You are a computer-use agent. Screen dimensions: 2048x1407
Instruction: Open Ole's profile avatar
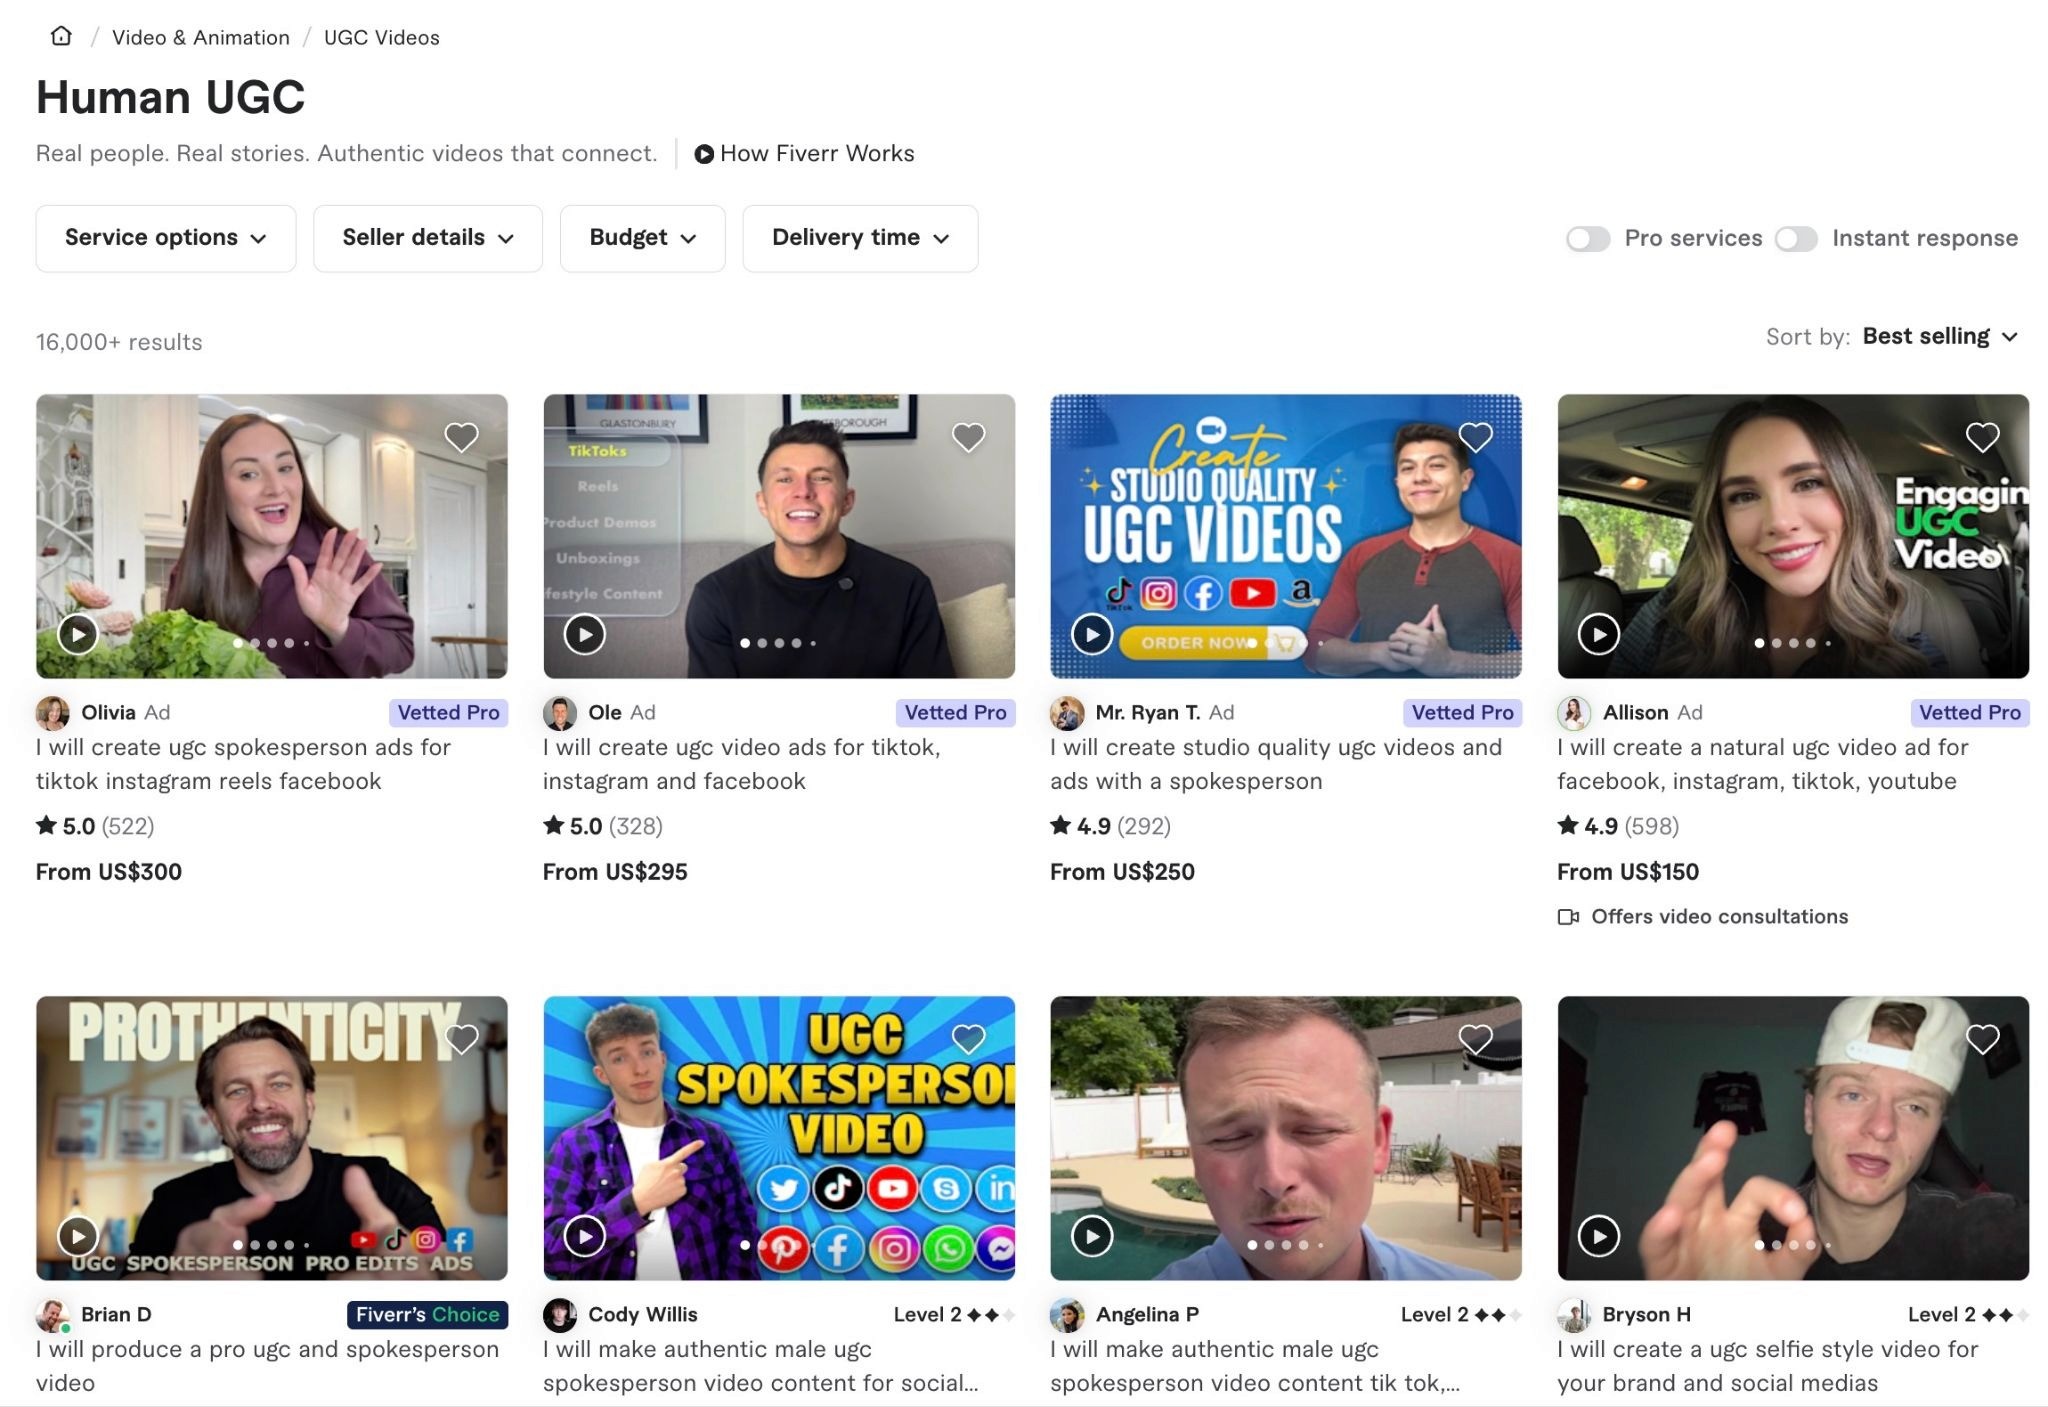click(x=560, y=713)
